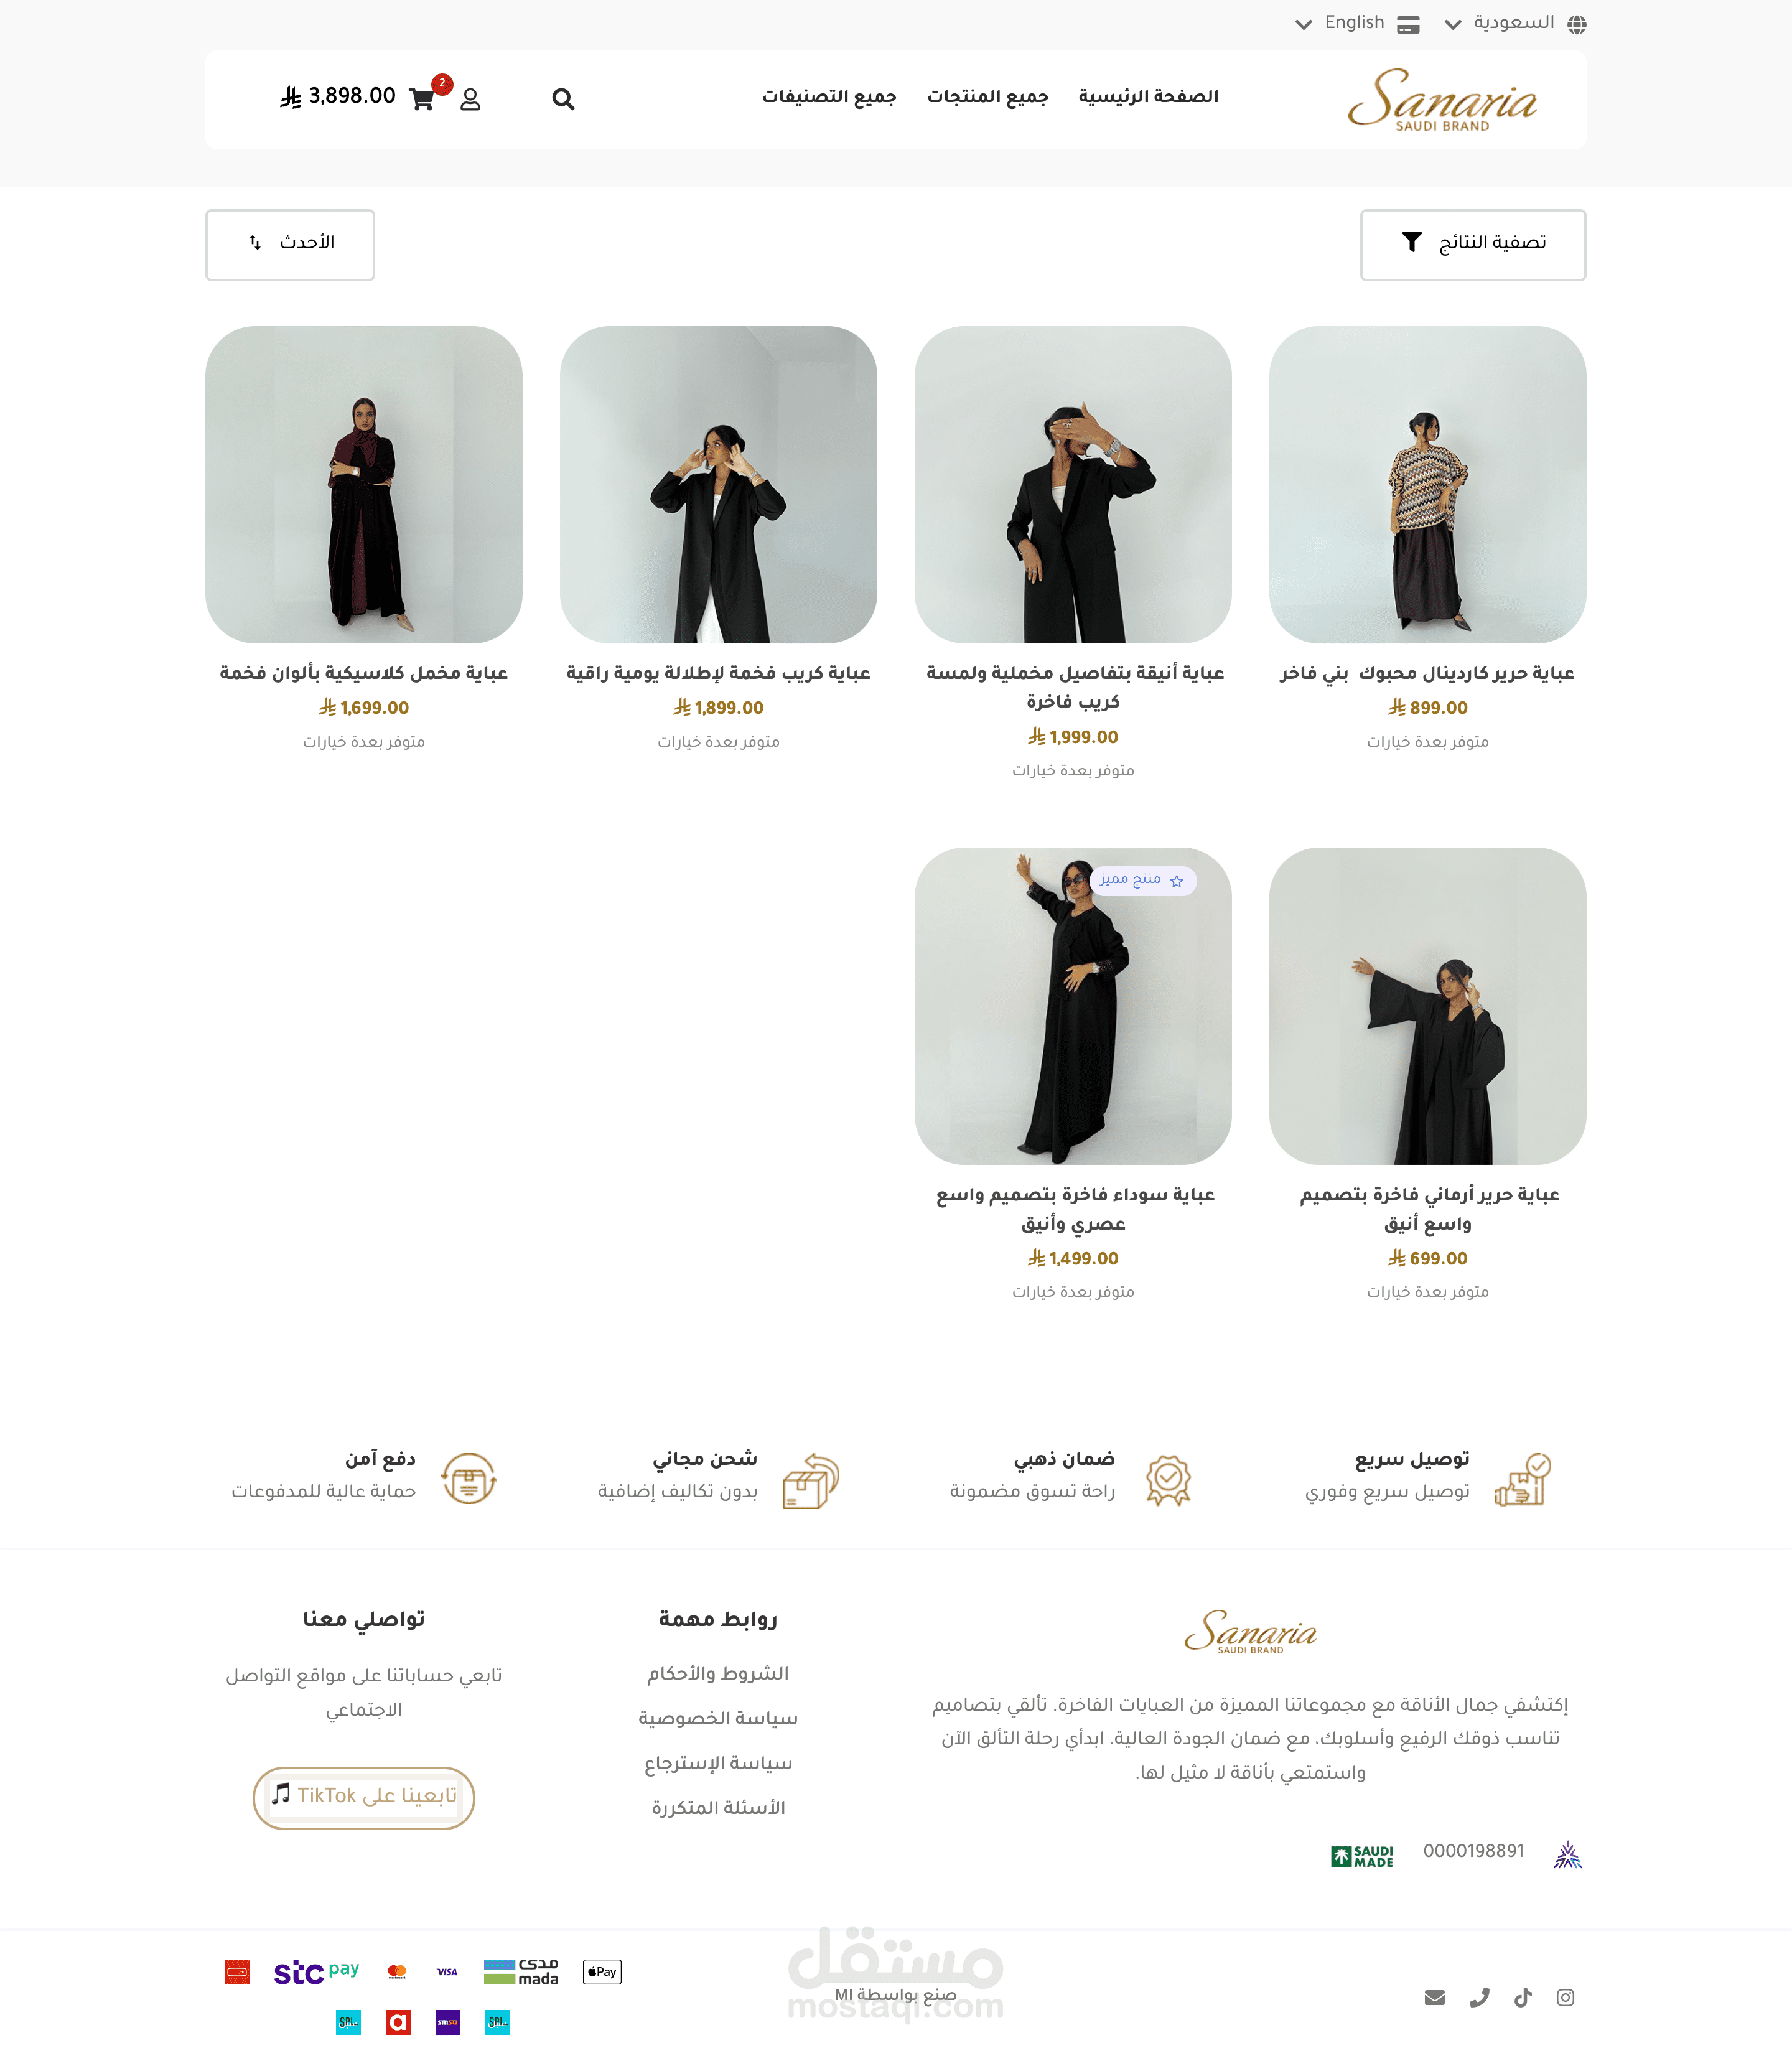Click the Saudi Made badge
Image resolution: width=1792 pixels, height=2066 pixels.
[x=1362, y=1856]
